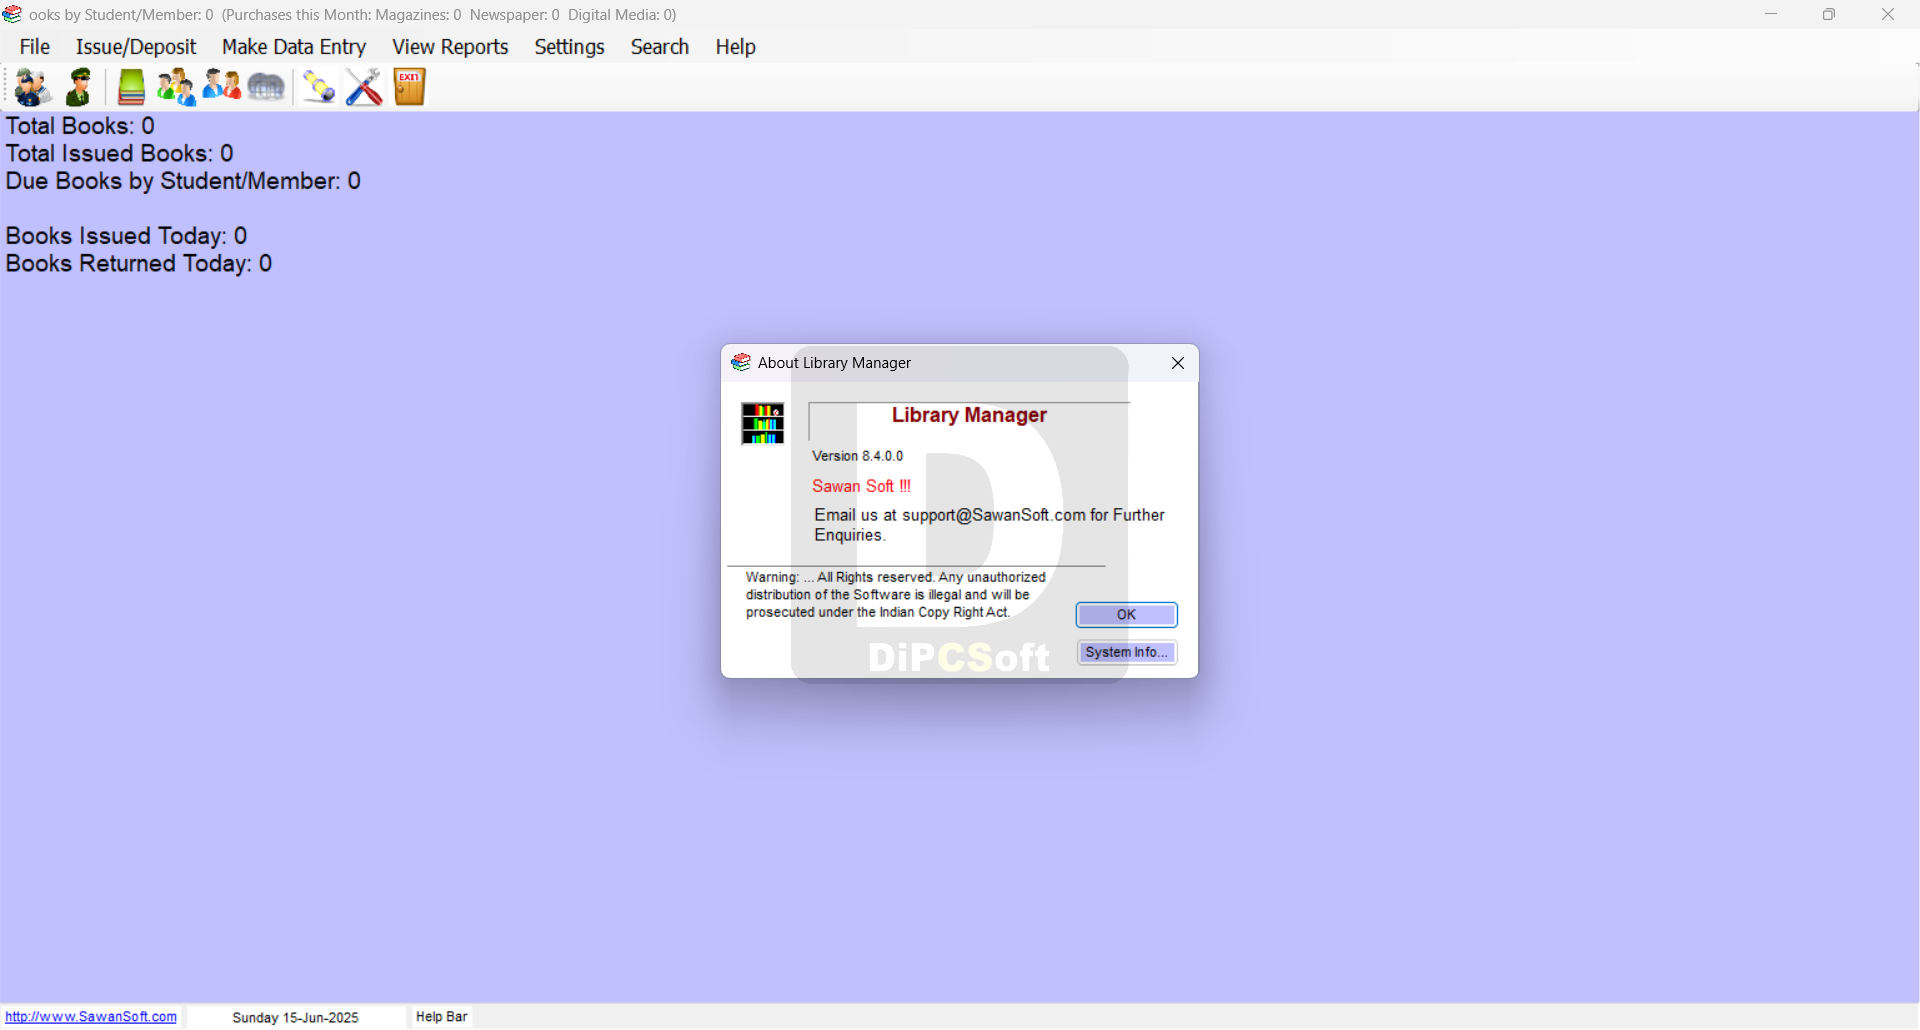Click the green-uniform officer toolbar icon
Viewport: 1920px width, 1030px height.
[x=79, y=87]
